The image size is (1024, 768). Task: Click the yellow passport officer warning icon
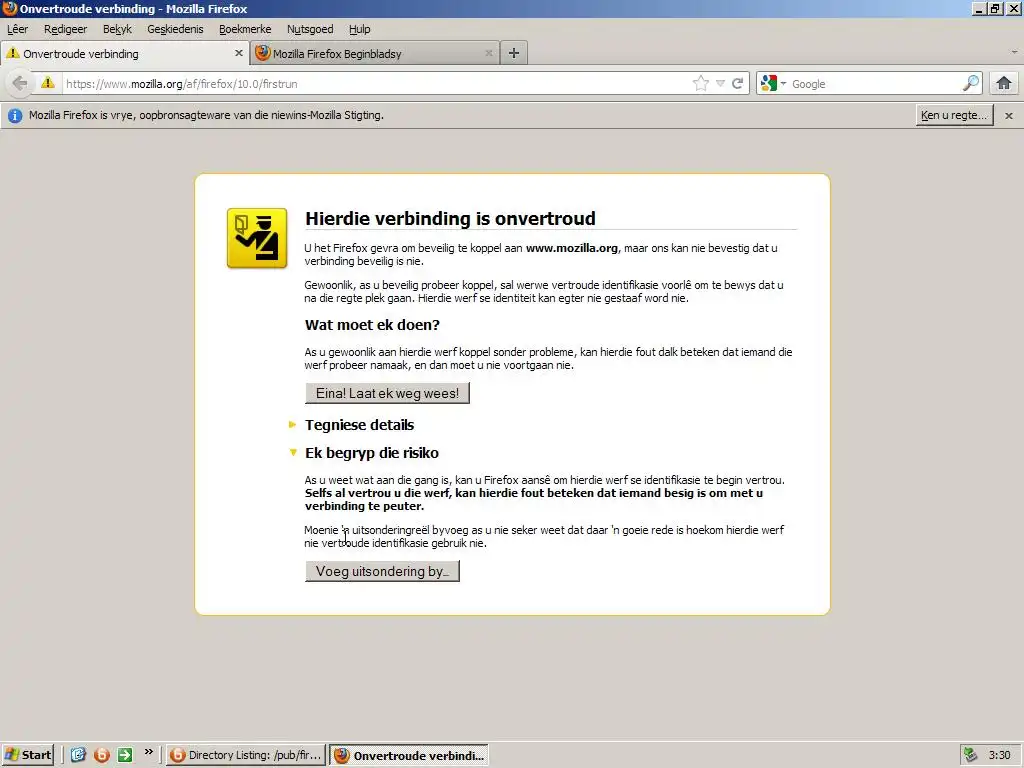(x=257, y=238)
